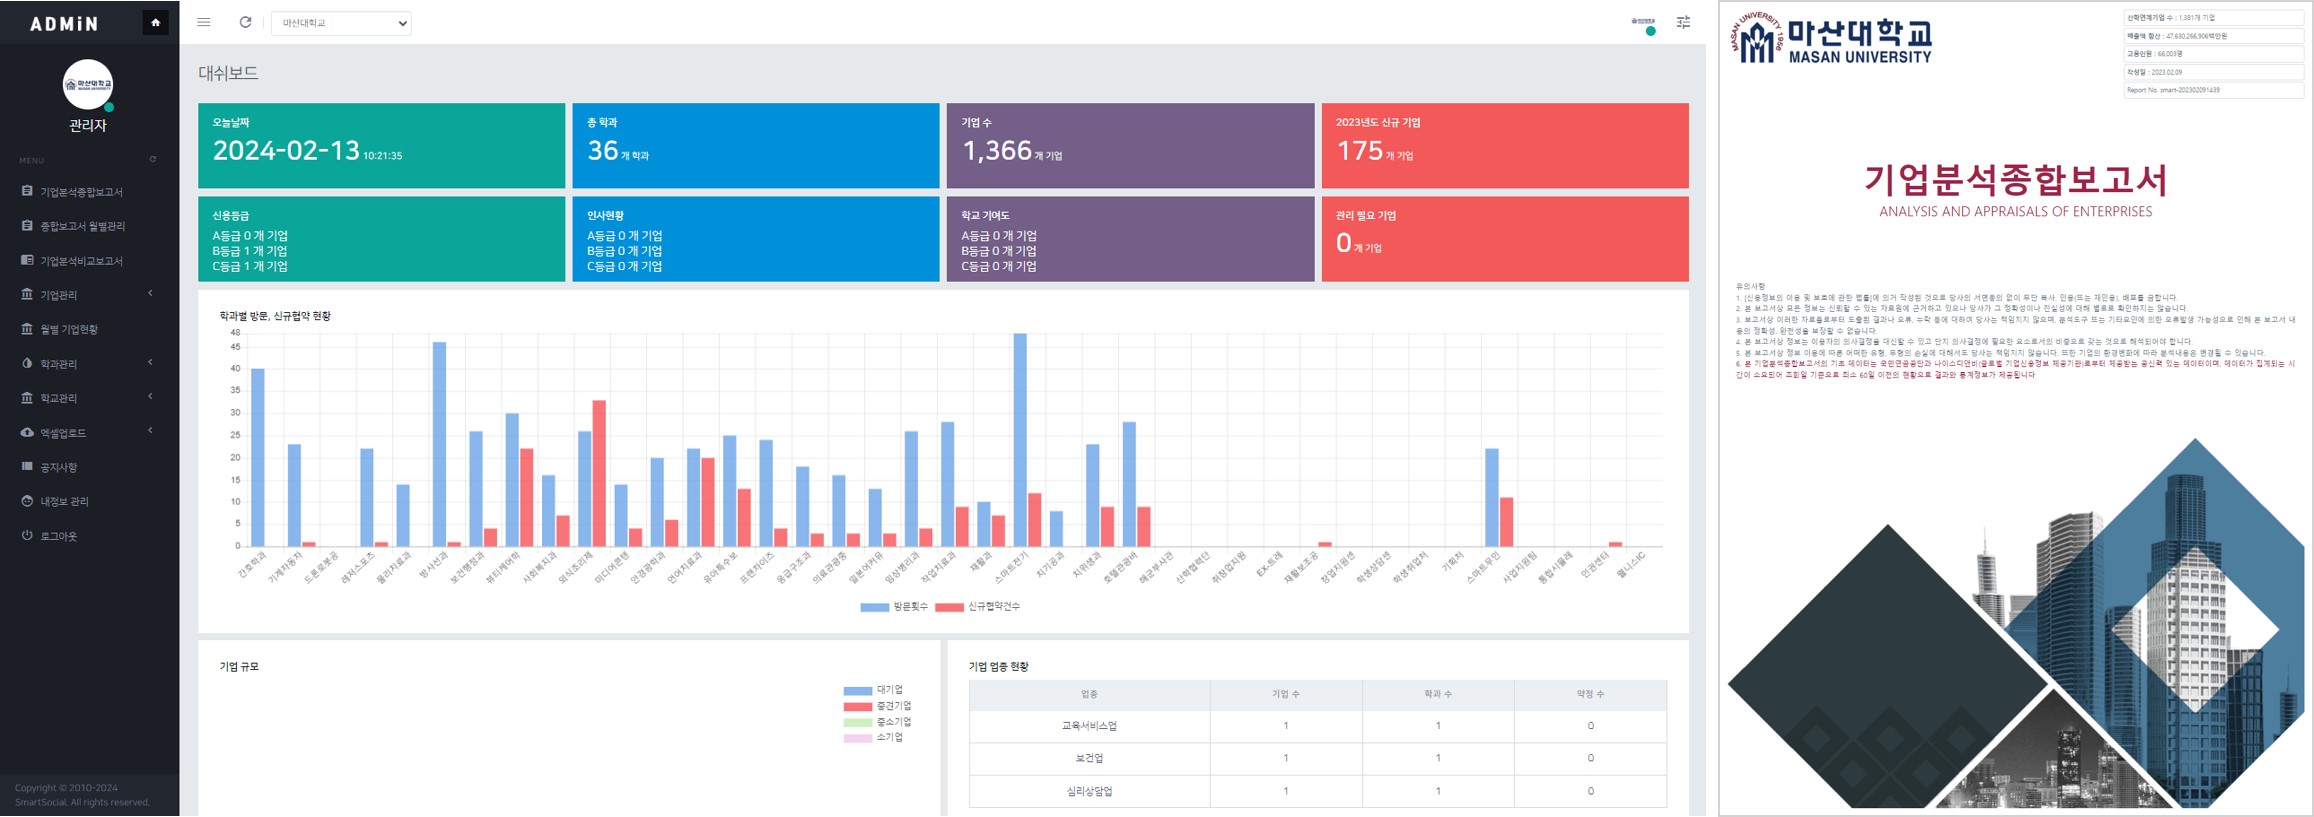This screenshot has height=817, width=2314.
Task: Click the 신용등급 grade summary card
Action: pos(381,239)
